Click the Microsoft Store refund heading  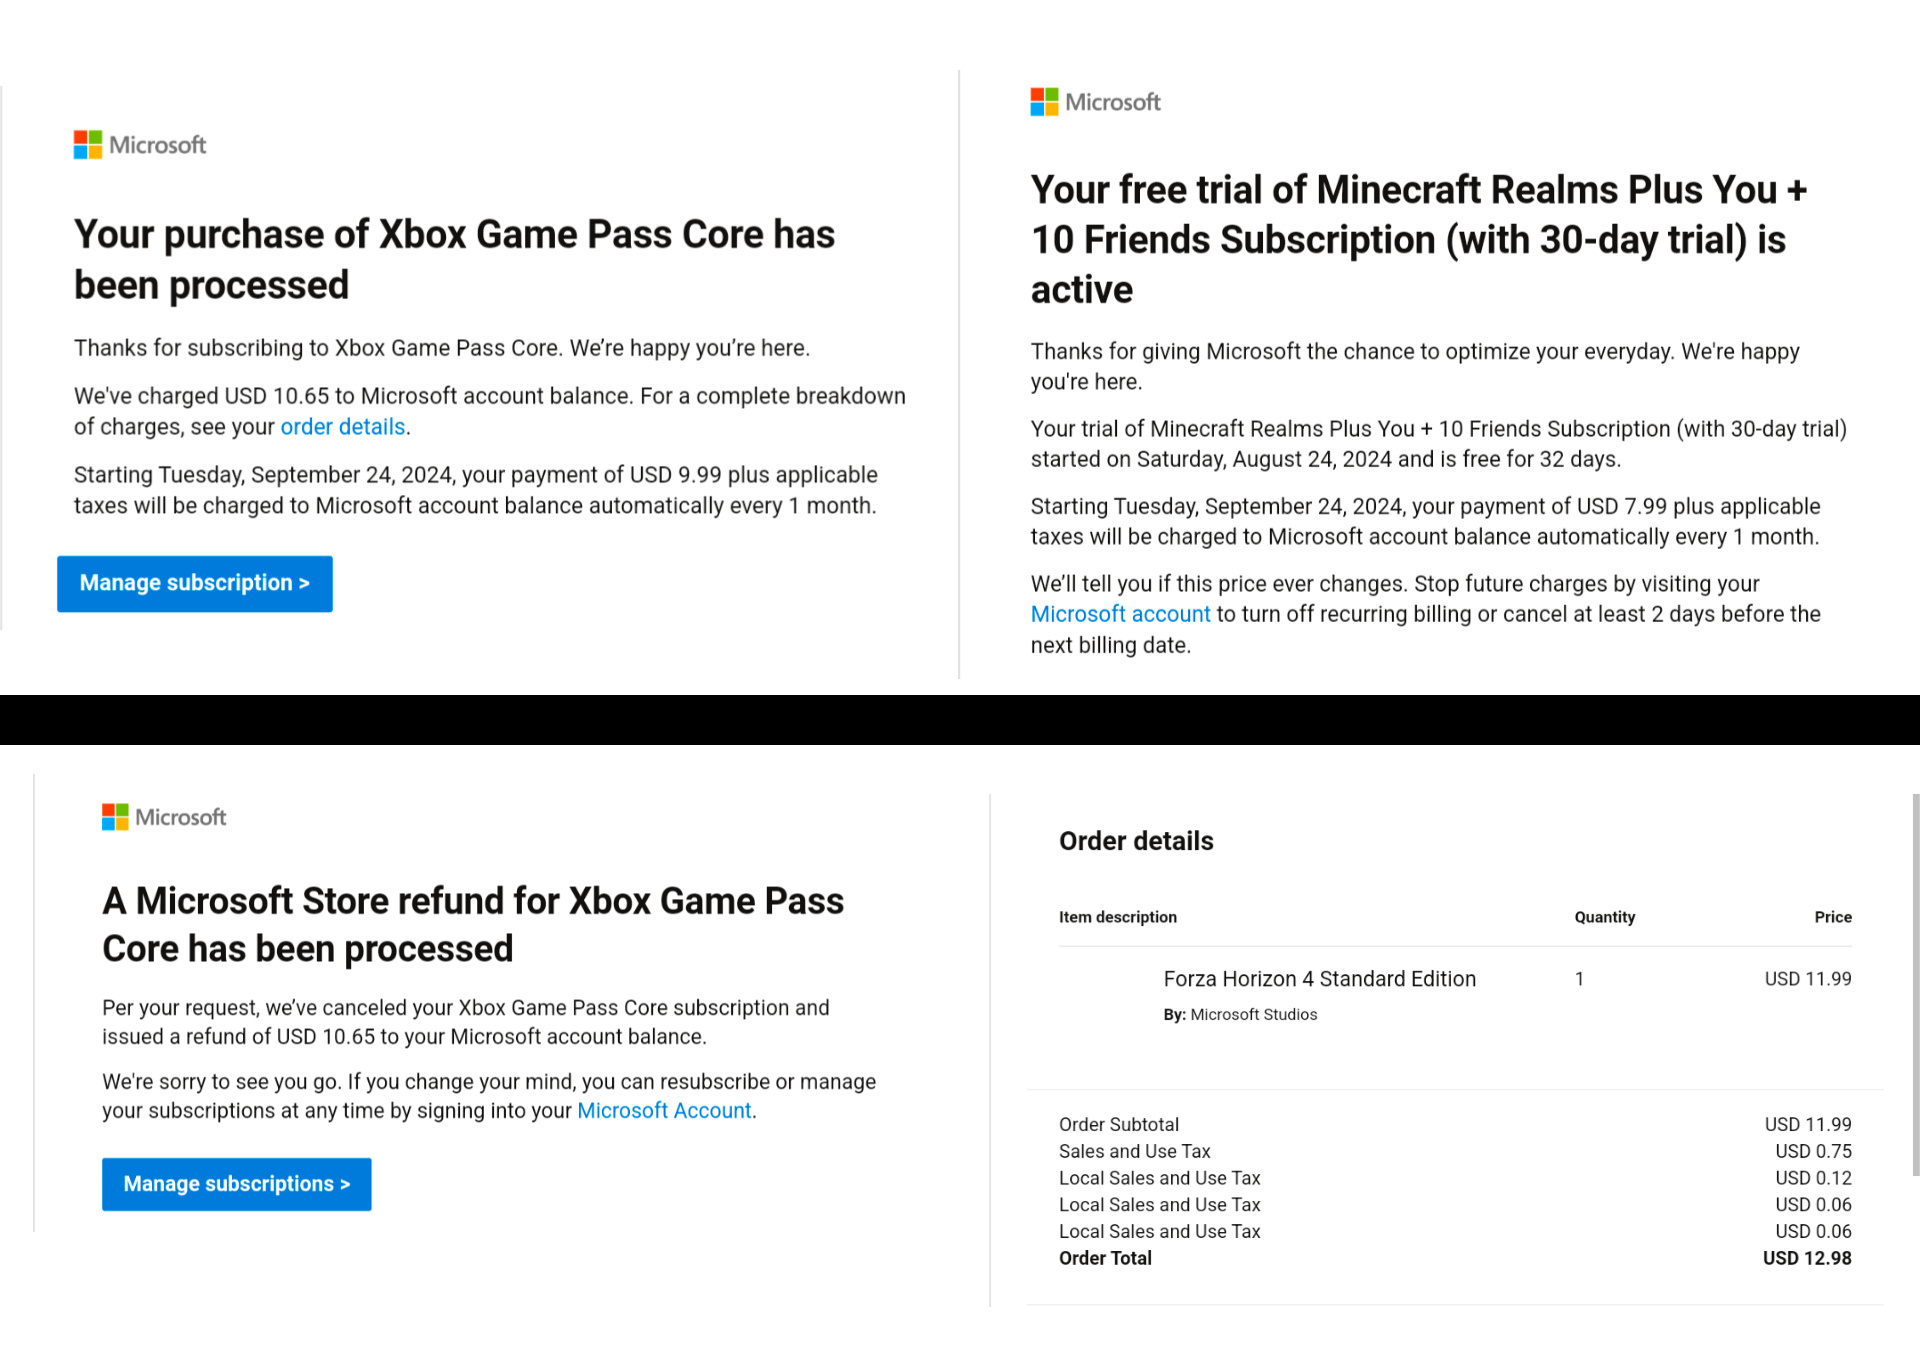coord(473,925)
